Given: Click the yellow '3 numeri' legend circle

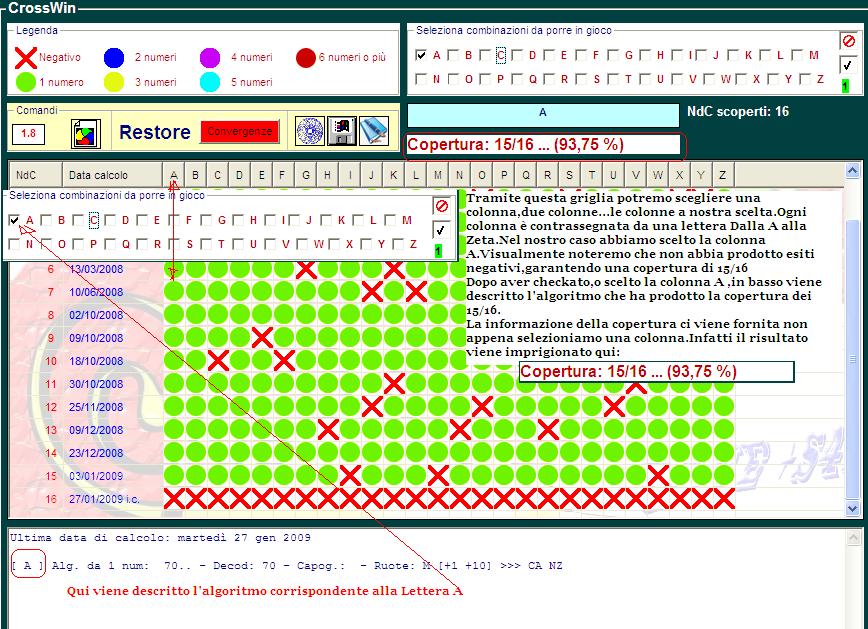Looking at the screenshot, I should pos(114,82).
